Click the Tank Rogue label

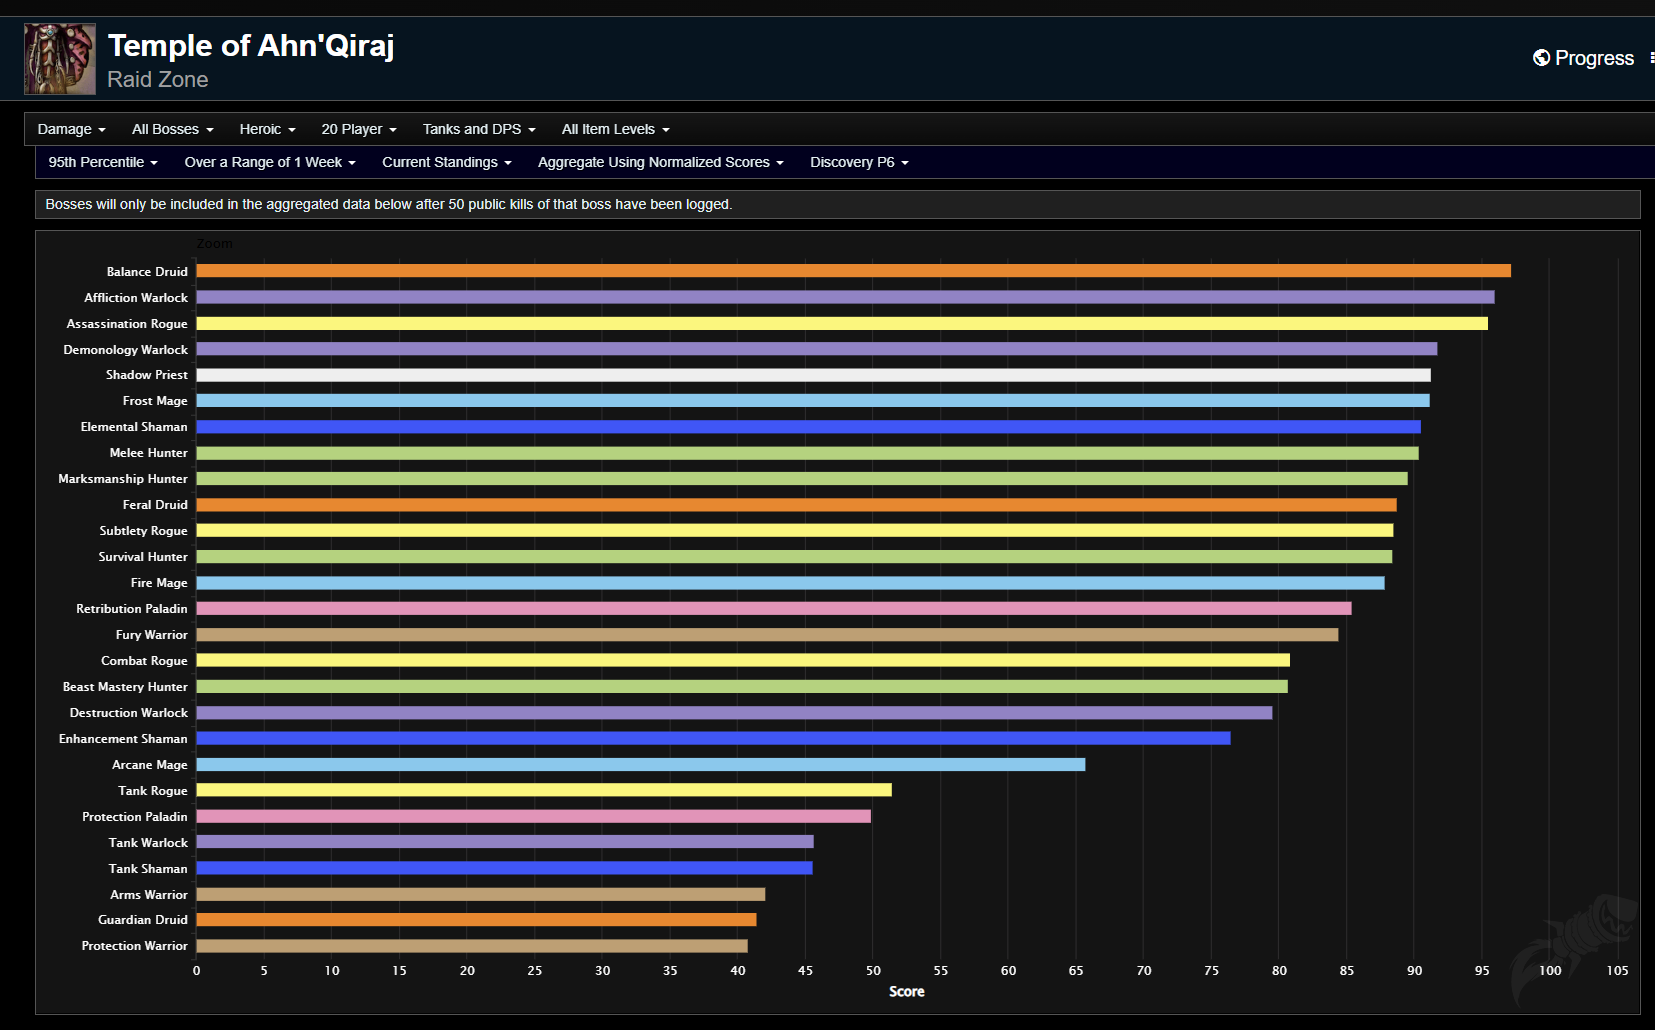pyautogui.click(x=153, y=791)
